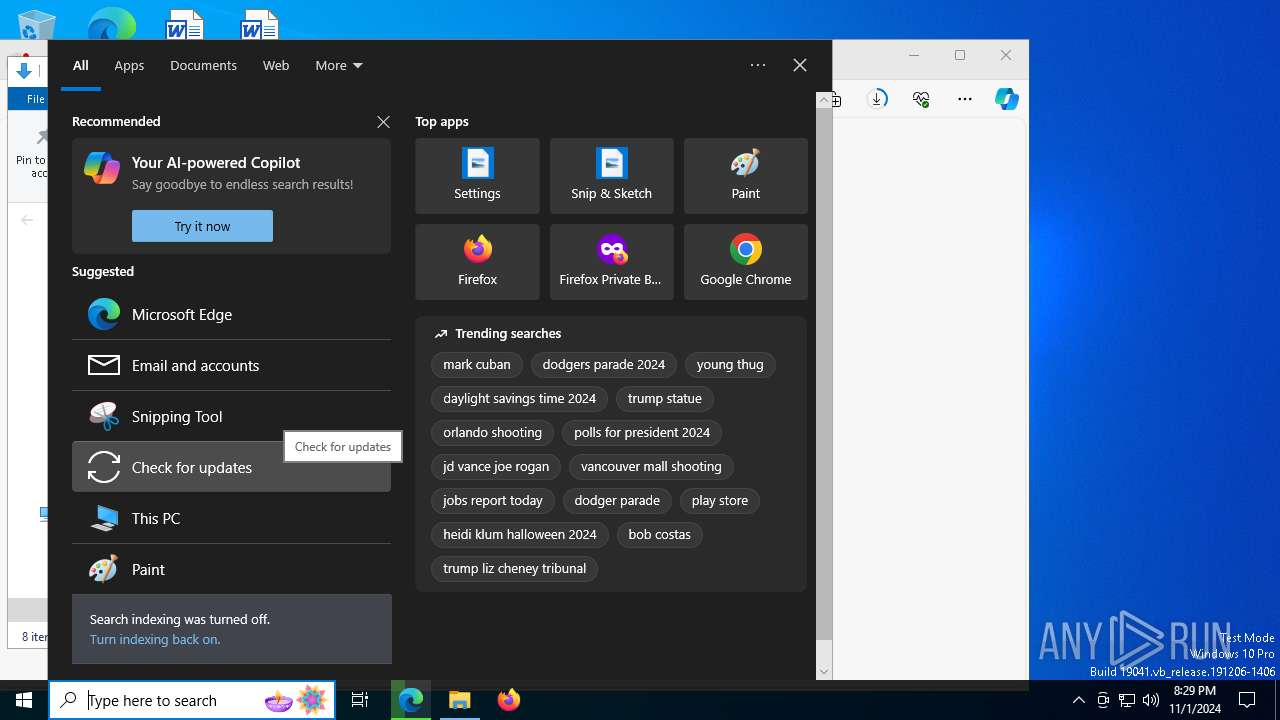Search trending 'polls for president 2024'
This screenshot has width=1280, height=720.
tap(642, 433)
